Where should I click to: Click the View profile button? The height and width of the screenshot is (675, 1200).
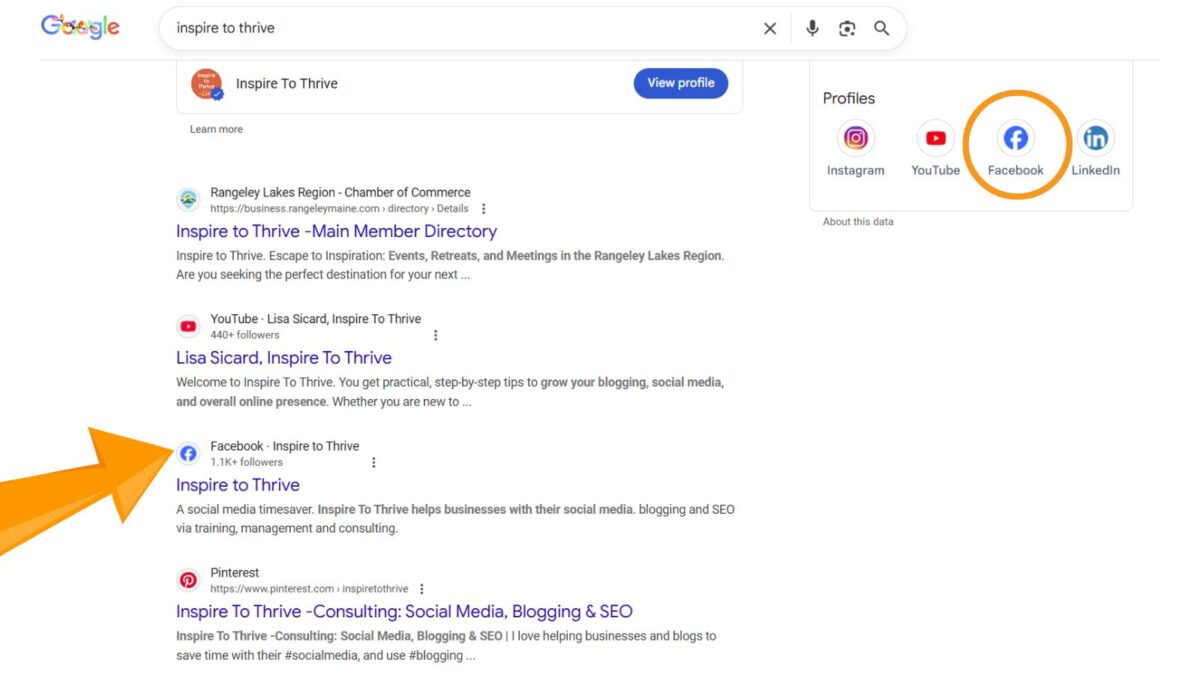click(681, 83)
